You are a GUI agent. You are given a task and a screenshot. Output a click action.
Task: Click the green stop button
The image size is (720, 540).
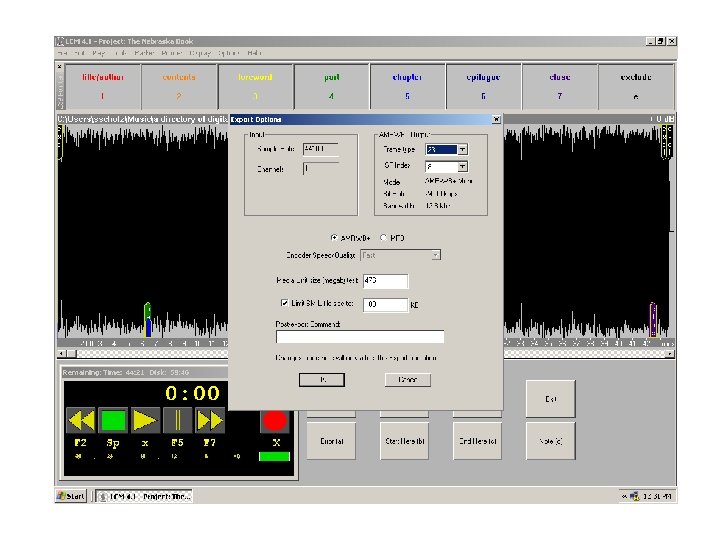[x=113, y=420]
